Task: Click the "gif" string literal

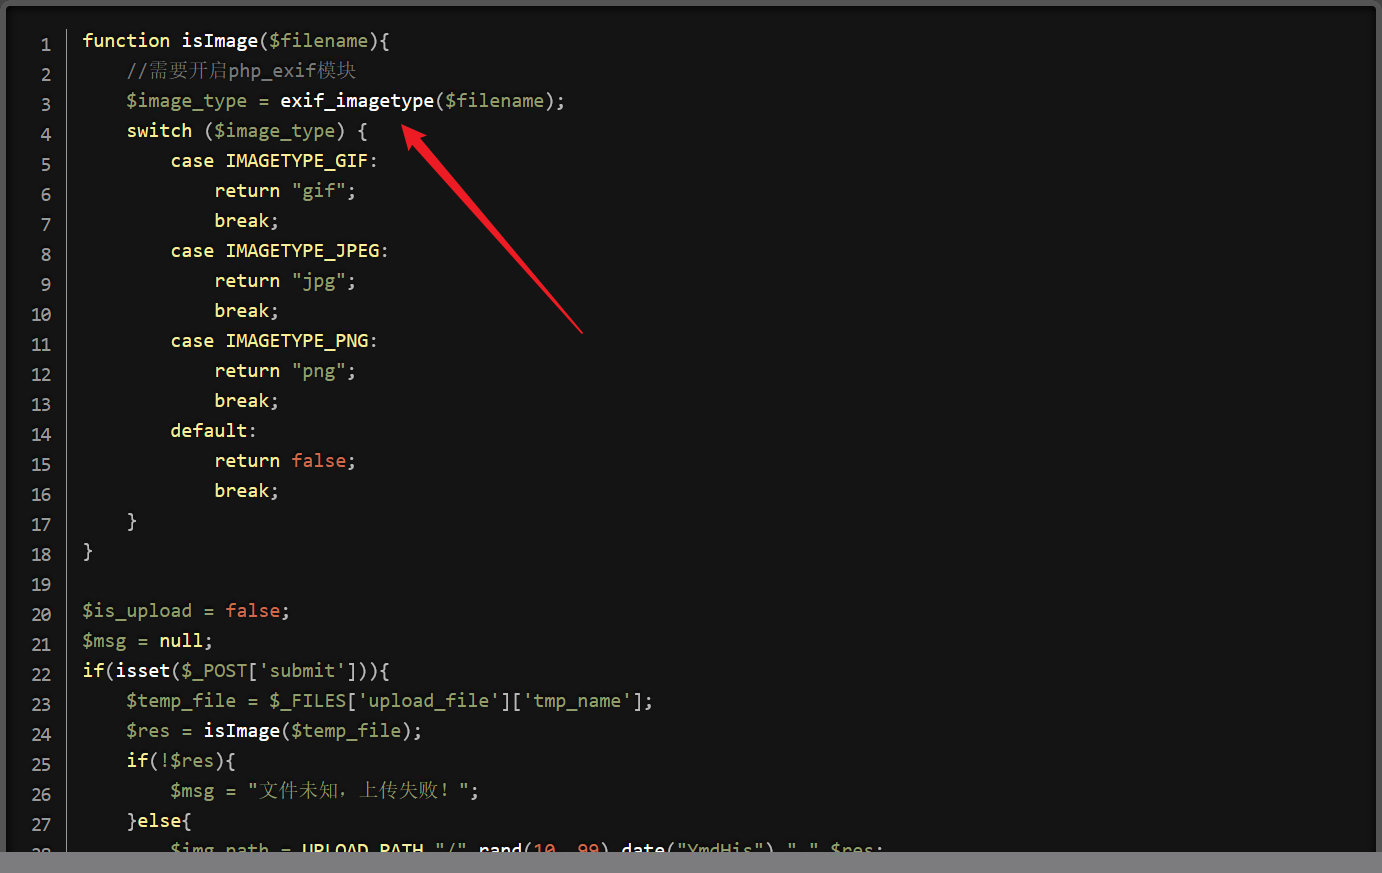Action: pos(319,191)
